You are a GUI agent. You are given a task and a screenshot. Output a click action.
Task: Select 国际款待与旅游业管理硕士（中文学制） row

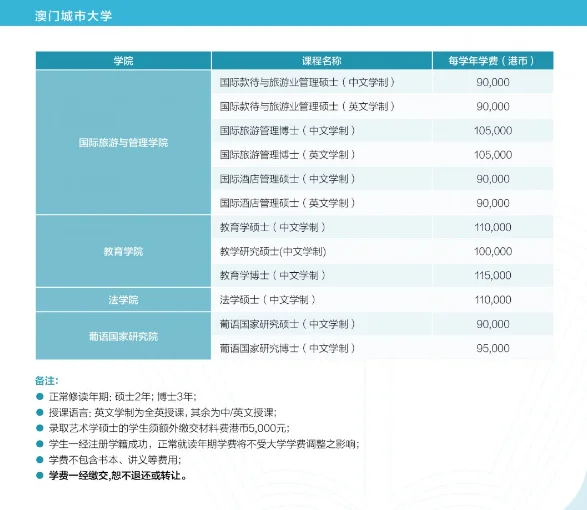pyautogui.click(x=382, y=82)
